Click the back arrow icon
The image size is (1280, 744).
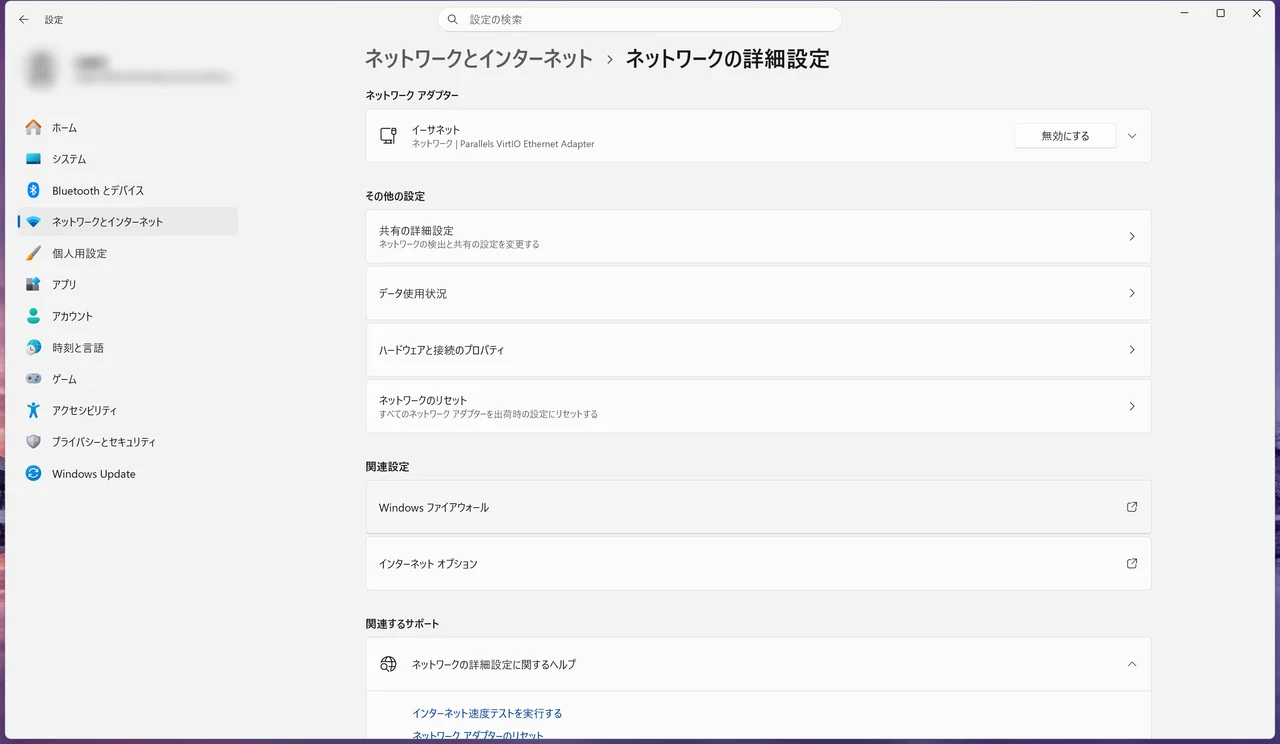(24, 19)
